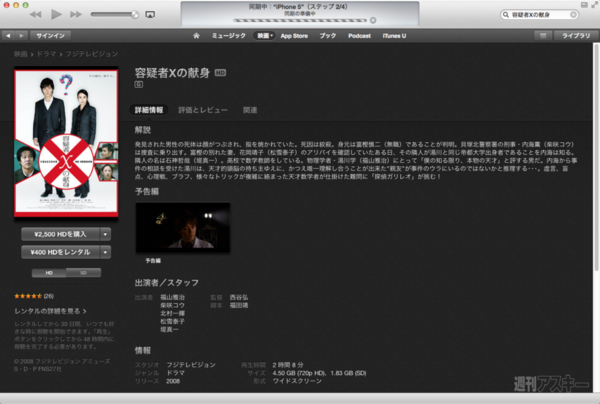600x404 pixels.
Task: Click the rewind playback button
Action: tap(36, 15)
